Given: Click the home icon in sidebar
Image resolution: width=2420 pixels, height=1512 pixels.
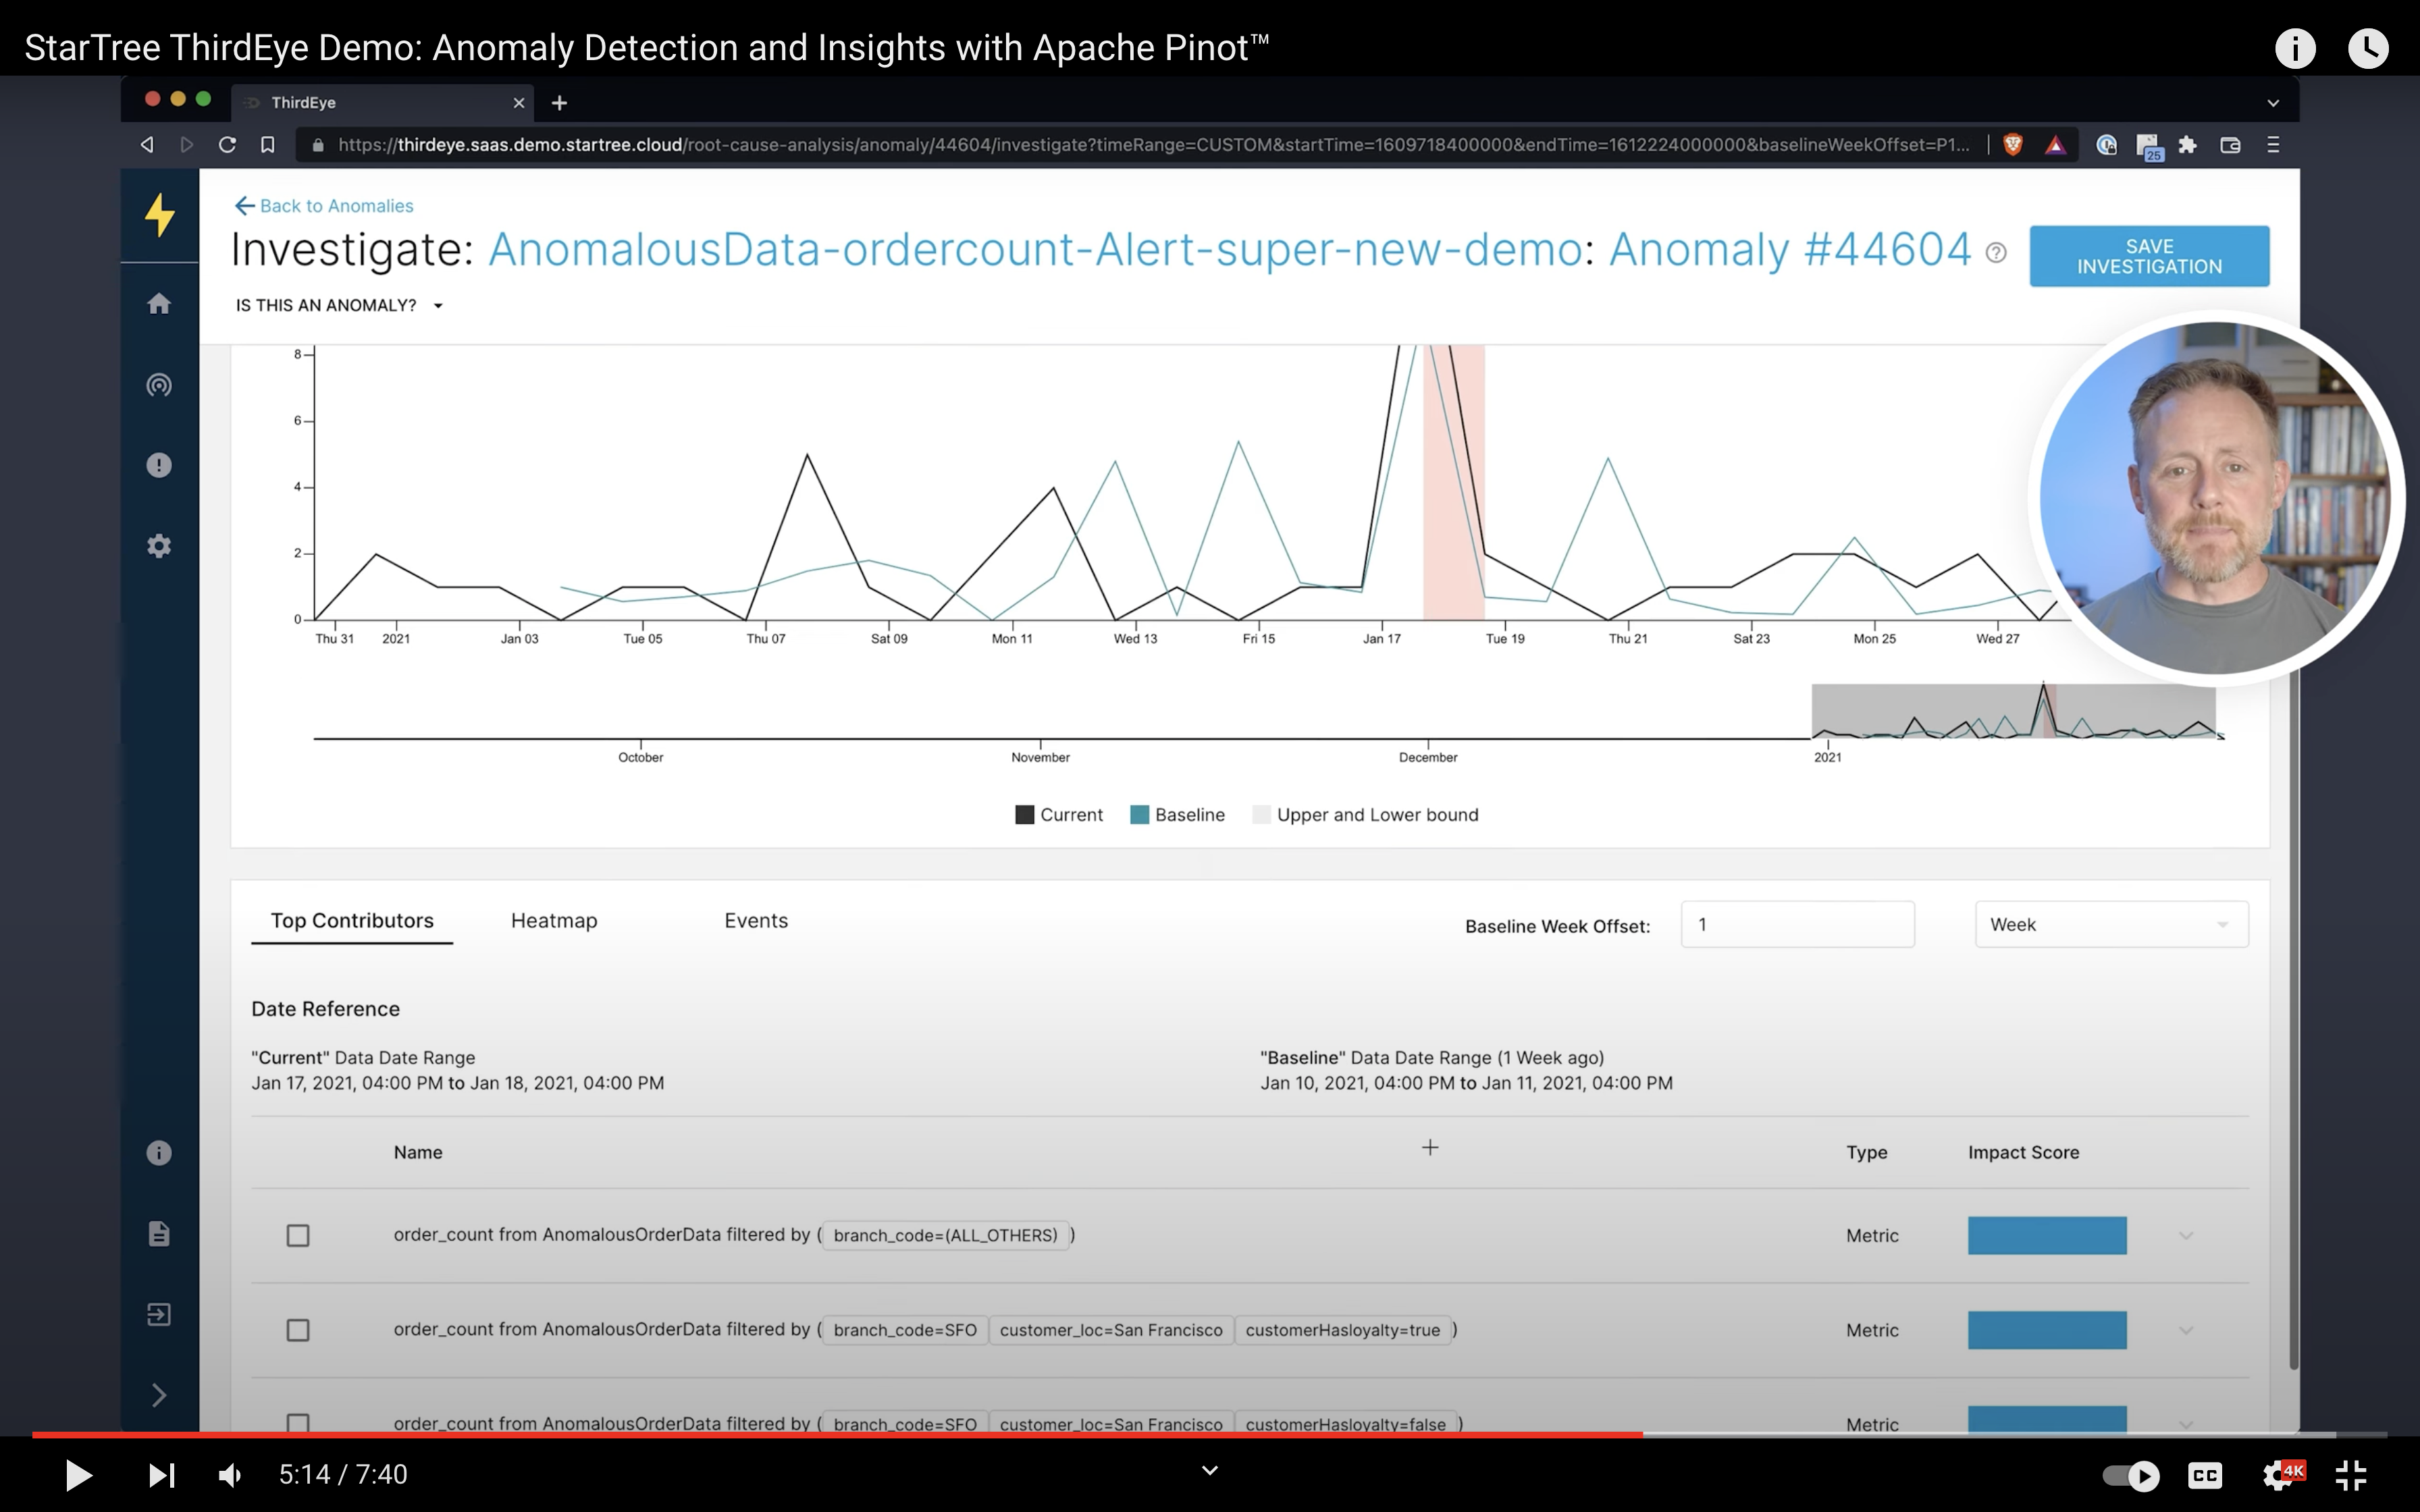Looking at the screenshot, I should 159,304.
